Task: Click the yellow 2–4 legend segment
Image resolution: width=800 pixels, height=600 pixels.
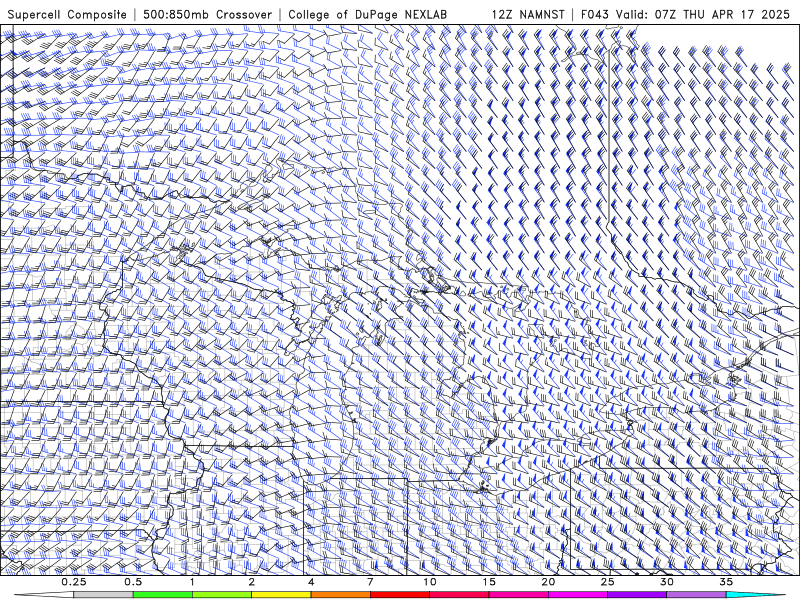Action: pos(281,595)
